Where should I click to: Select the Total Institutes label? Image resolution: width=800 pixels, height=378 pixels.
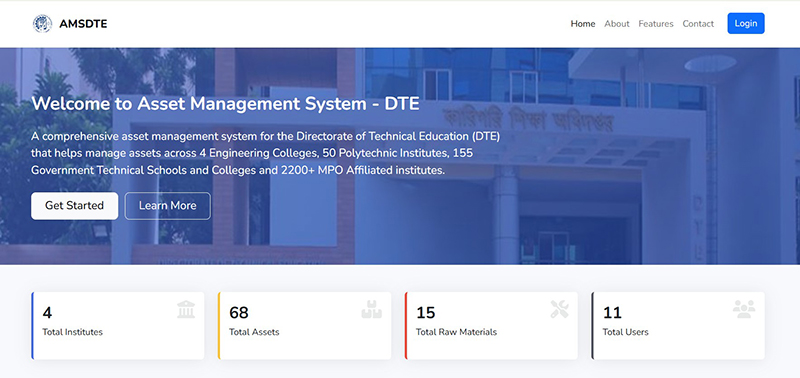click(x=72, y=332)
